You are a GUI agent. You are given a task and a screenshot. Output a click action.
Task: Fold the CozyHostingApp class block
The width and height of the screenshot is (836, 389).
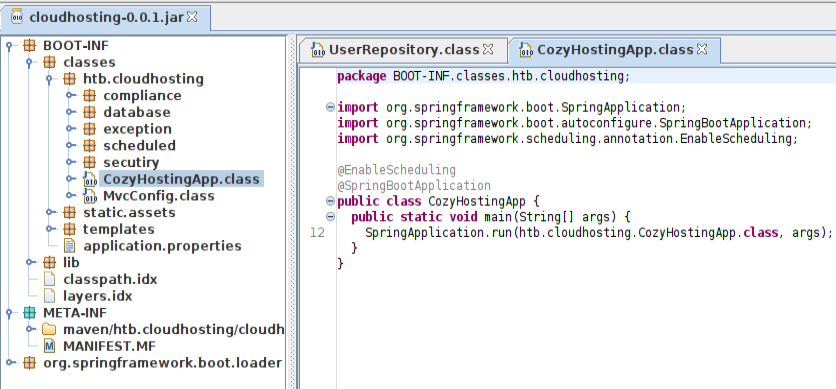click(330, 201)
